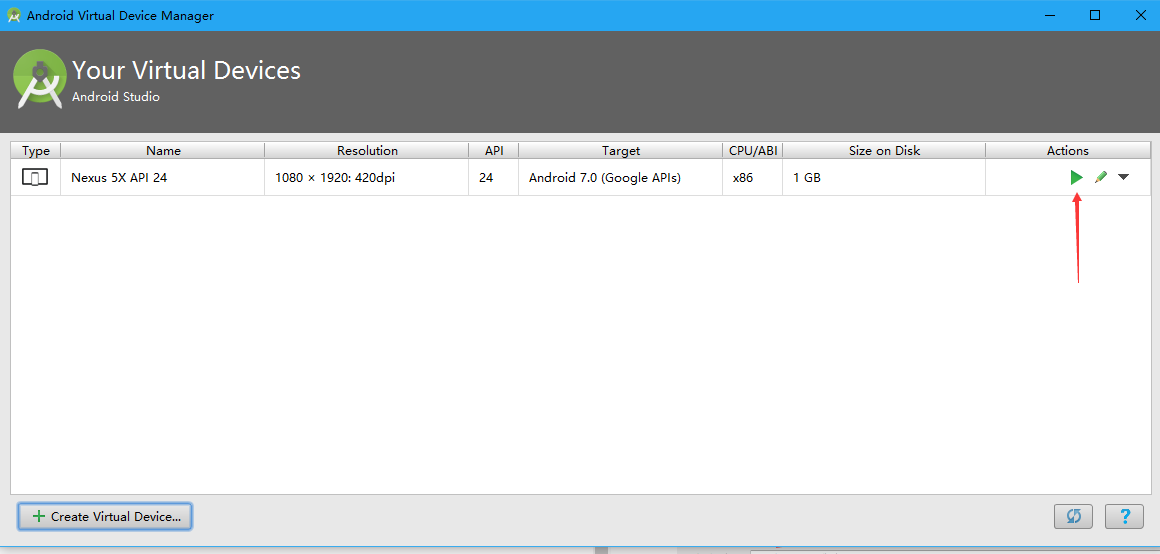Sort by API column header
Viewport: 1160px width, 554px height.
[x=493, y=150]
